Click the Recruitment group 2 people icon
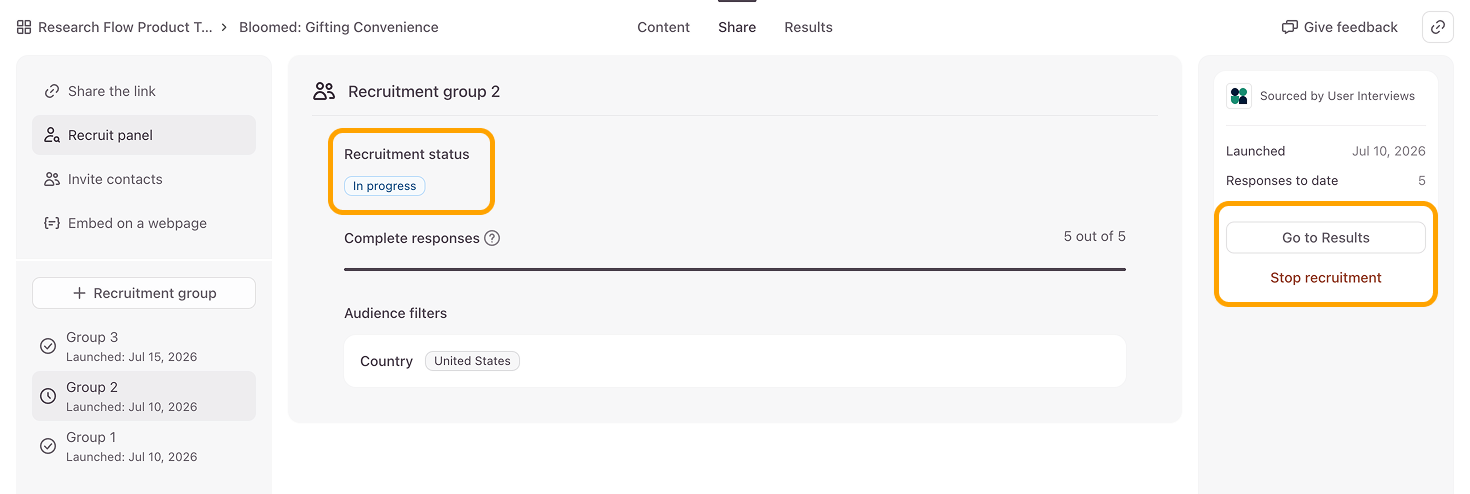The height and width of the screenshot is (494, 1470). click(324, 91)
